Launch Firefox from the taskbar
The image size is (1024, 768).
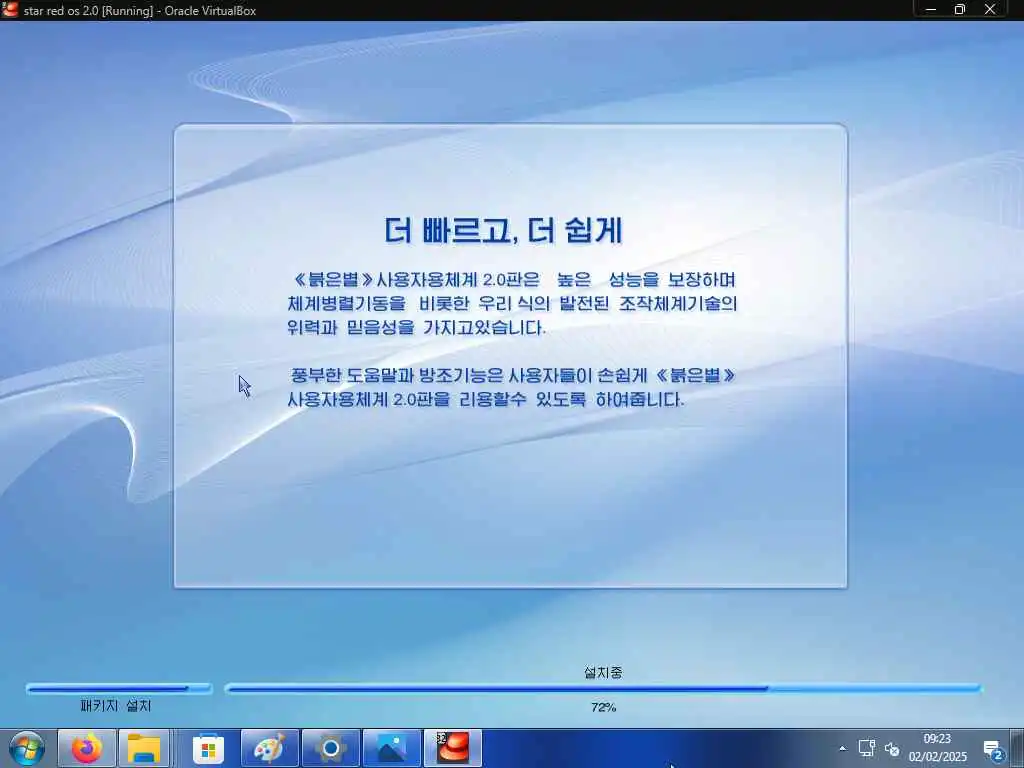coord(86,748)
